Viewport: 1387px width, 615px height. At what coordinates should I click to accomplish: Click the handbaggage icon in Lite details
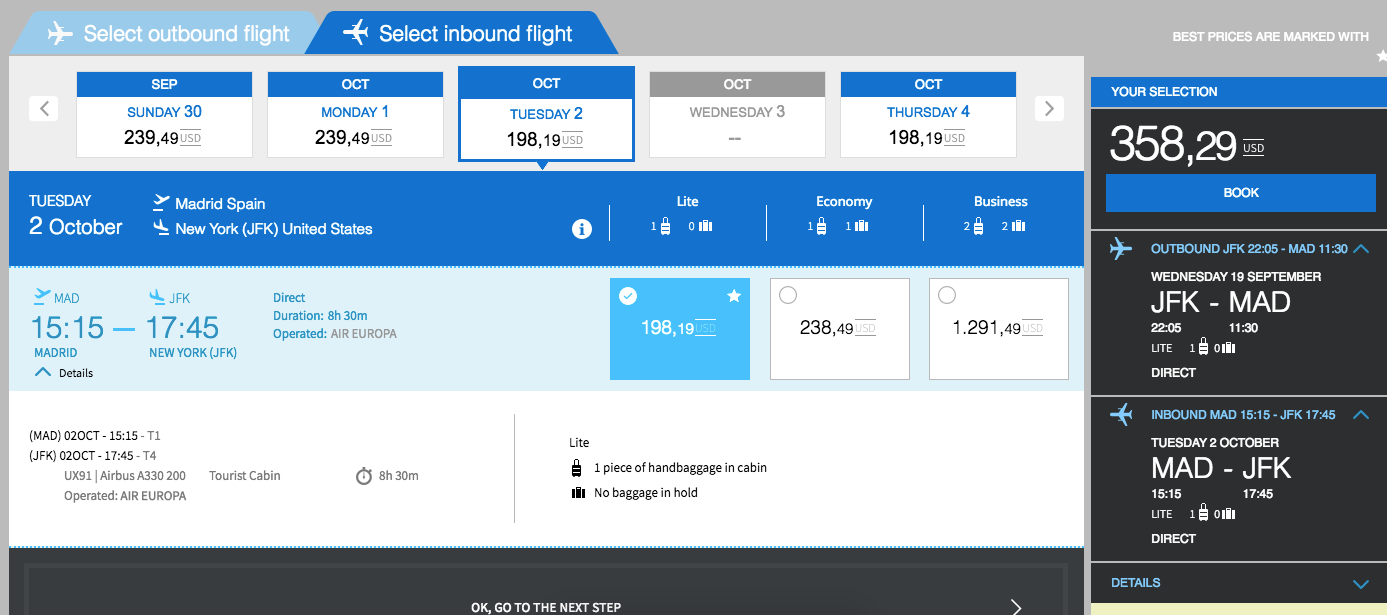click(x=577, y=468)
